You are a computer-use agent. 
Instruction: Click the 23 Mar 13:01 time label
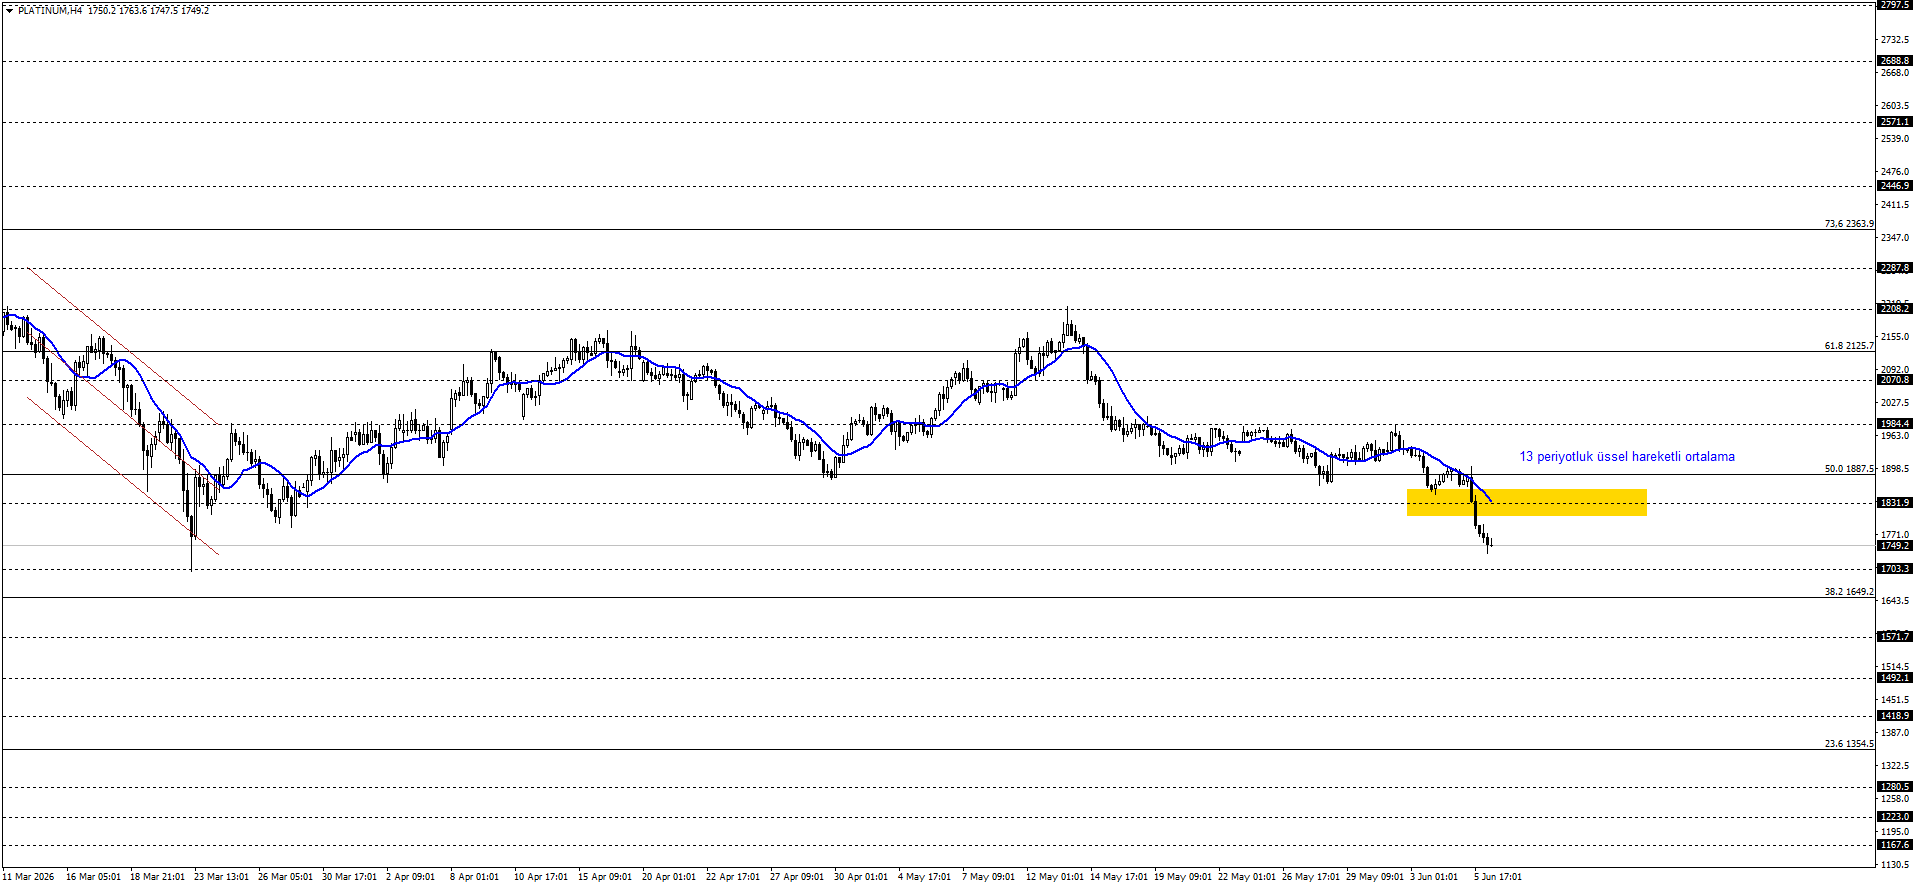[x=221, y=877]
